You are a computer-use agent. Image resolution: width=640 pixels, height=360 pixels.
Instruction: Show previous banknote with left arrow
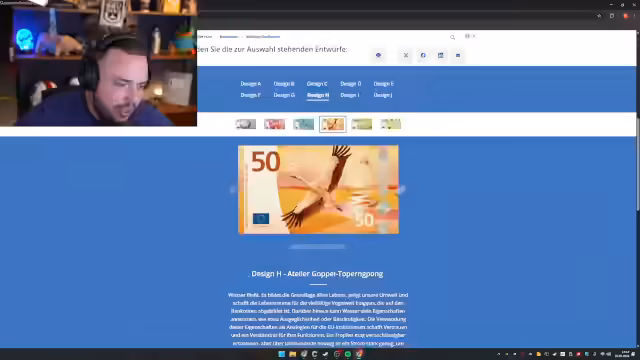click(x=233, y=189)
